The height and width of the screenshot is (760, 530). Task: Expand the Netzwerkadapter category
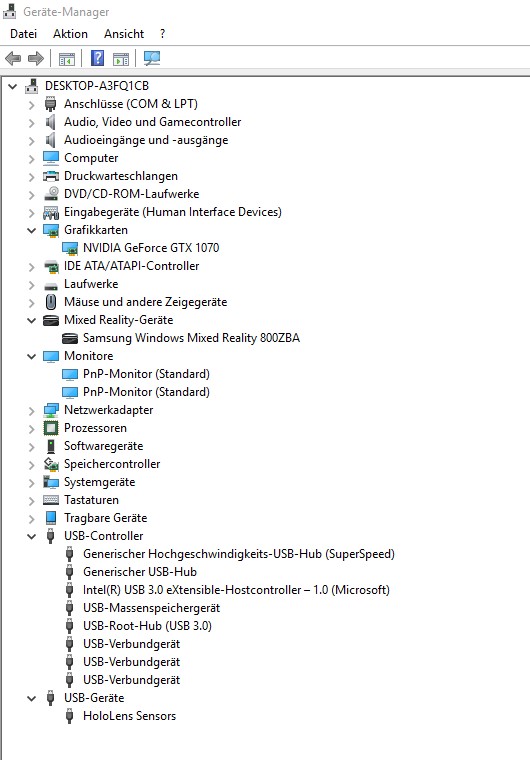[x=32, y=411]
